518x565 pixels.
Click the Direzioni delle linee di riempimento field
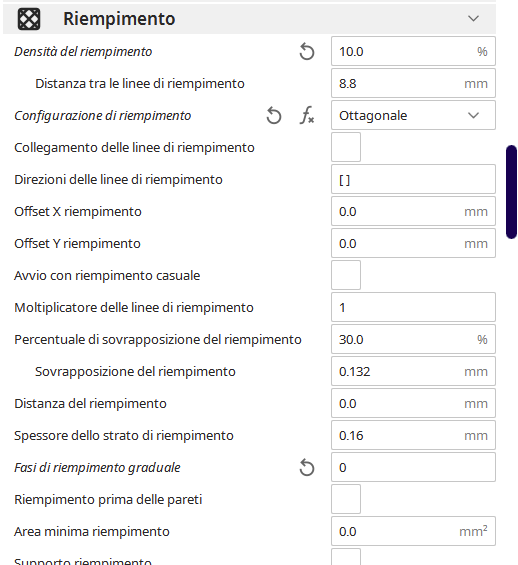(x=413, y=179)
